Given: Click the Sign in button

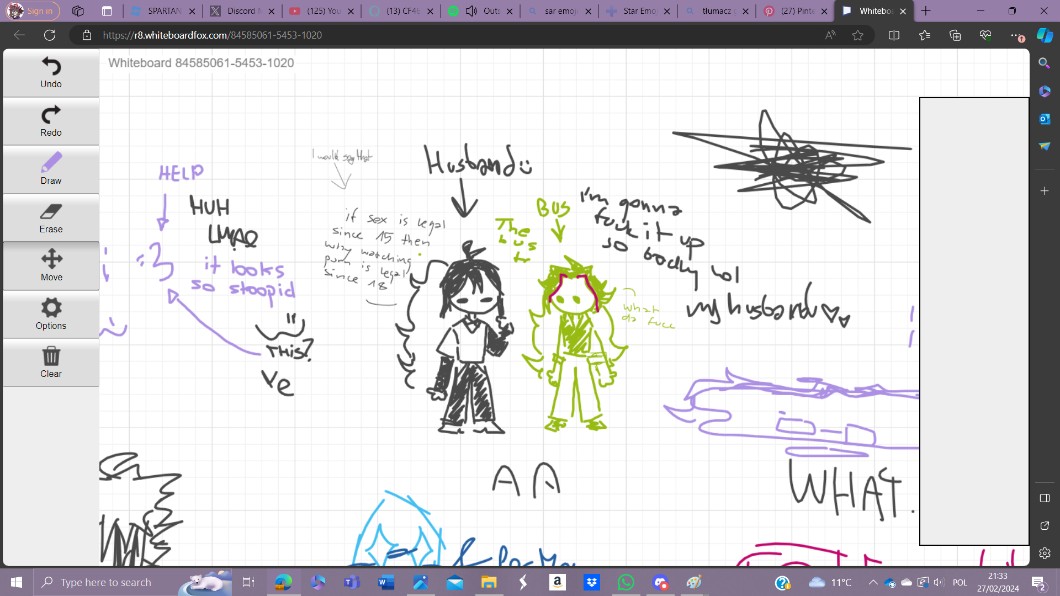Looking at the screenshot, I should pos(32,11).
